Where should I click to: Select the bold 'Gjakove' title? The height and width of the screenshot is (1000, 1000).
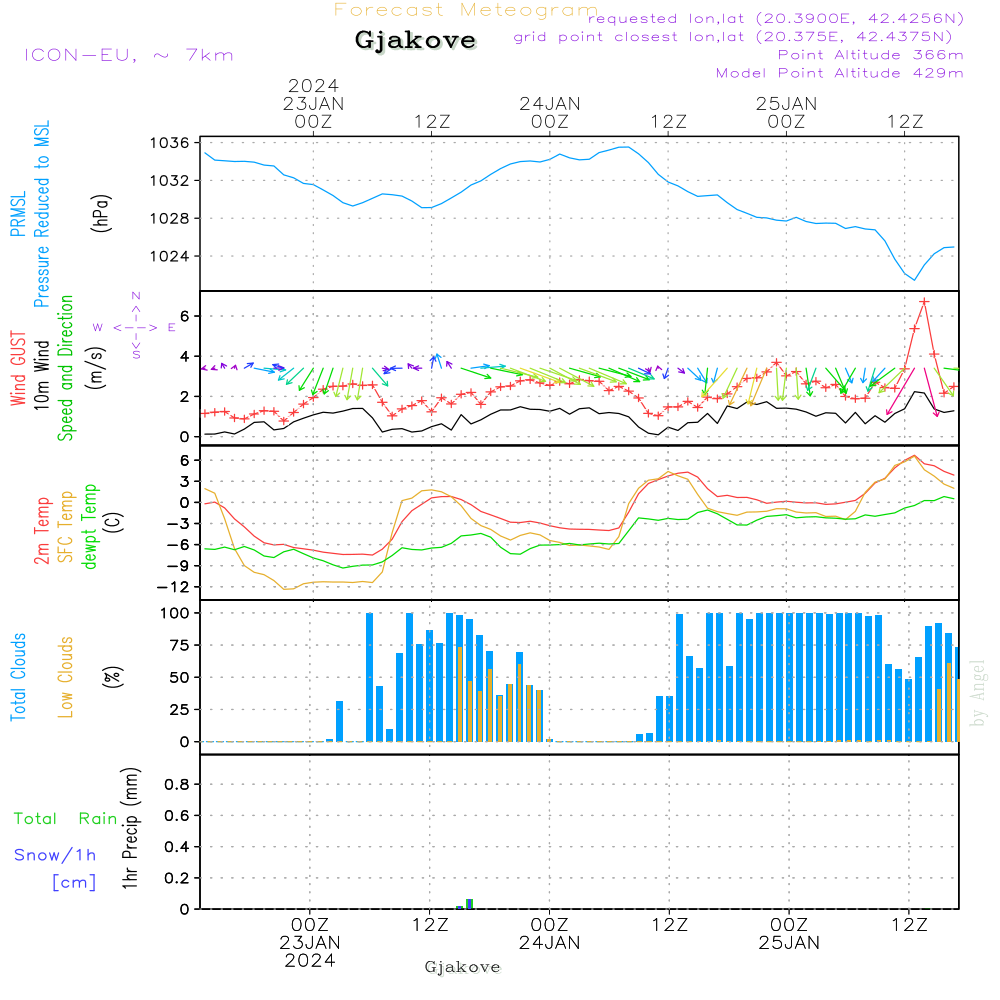tap(415, 41)
